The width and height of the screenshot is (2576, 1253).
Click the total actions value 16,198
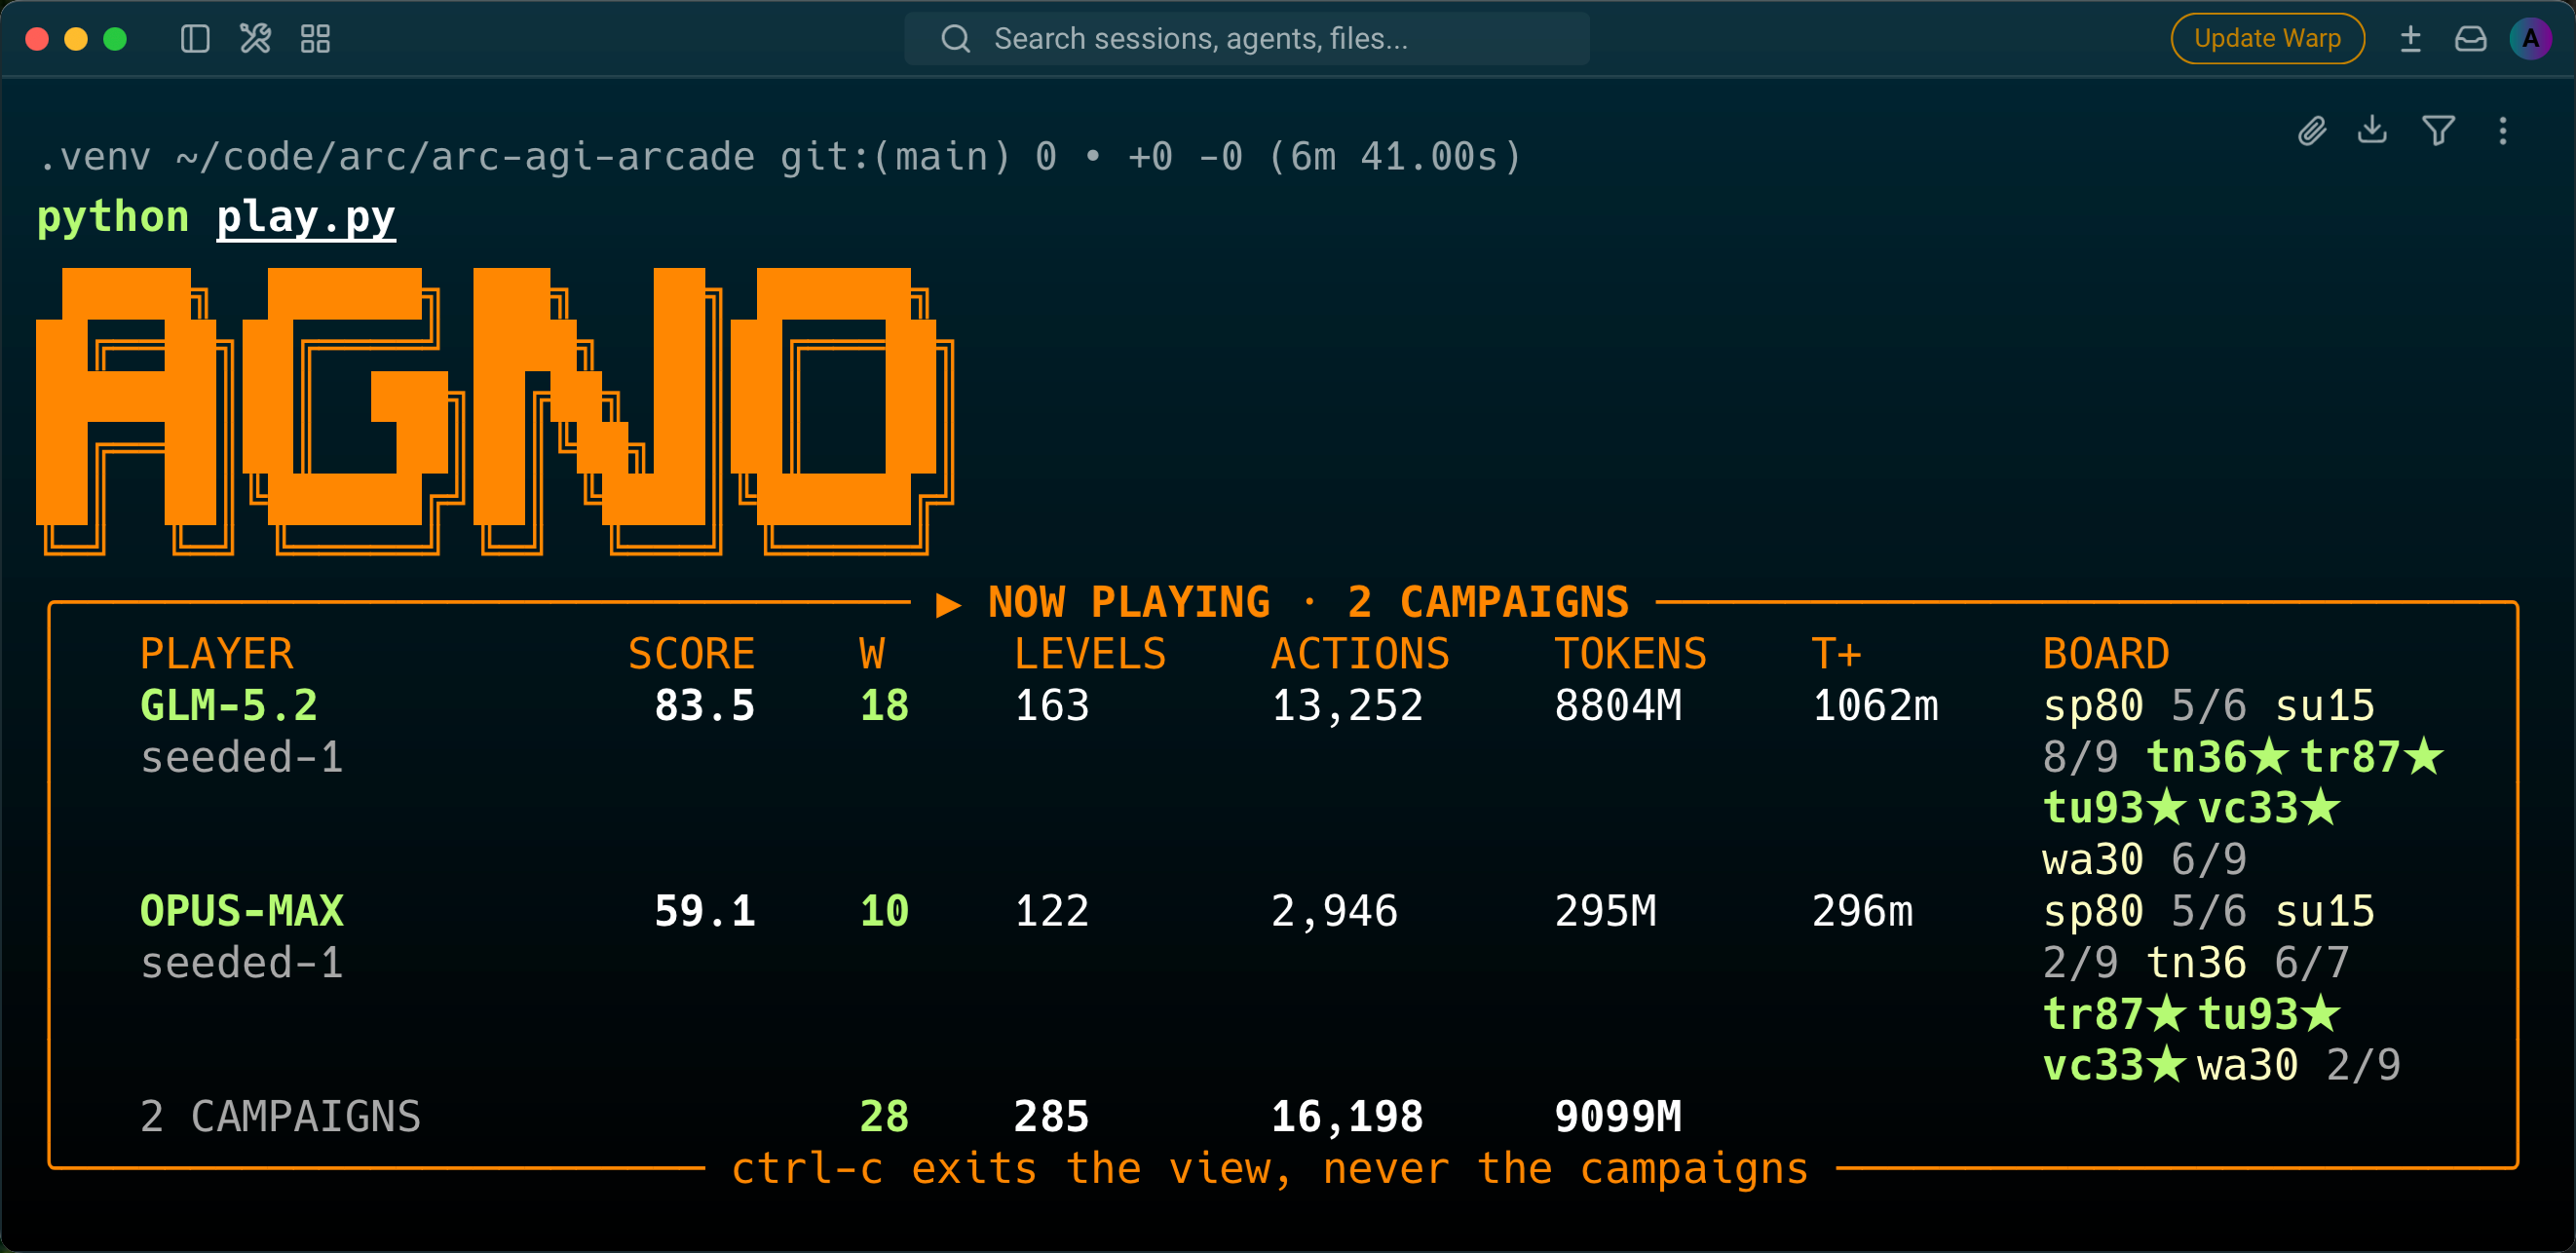1347,1116
